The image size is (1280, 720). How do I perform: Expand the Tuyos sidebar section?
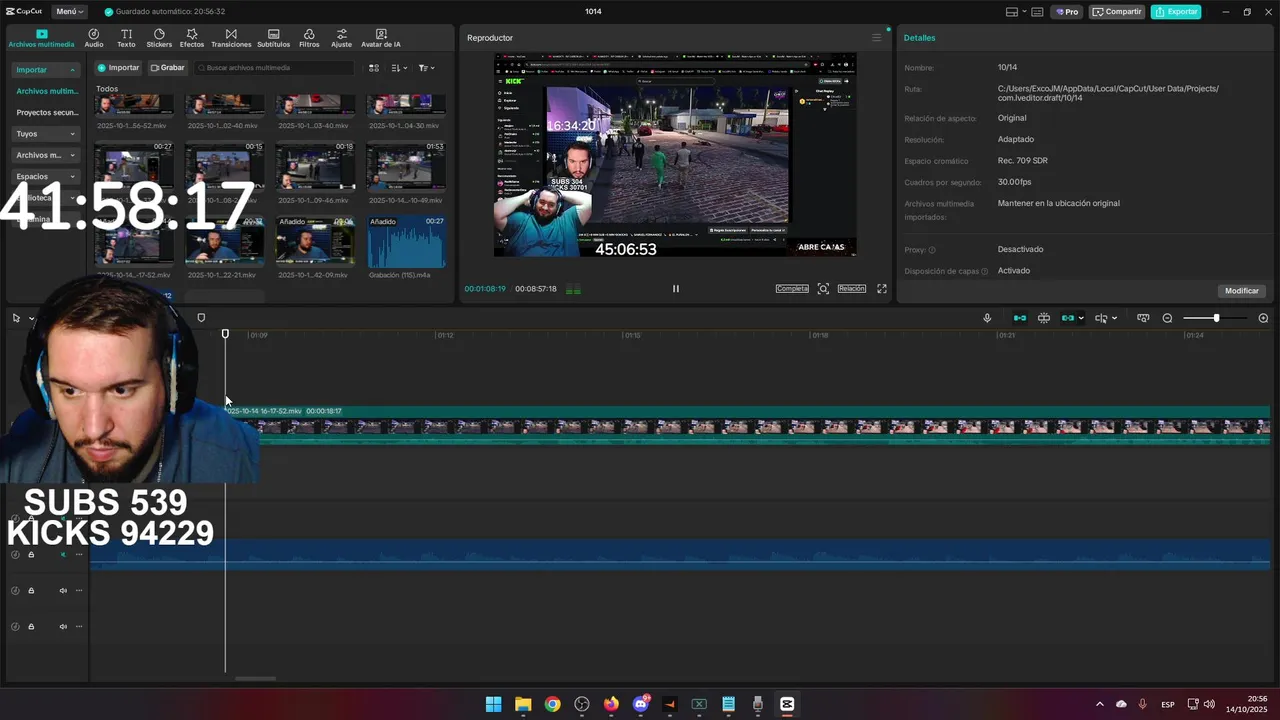46,134
